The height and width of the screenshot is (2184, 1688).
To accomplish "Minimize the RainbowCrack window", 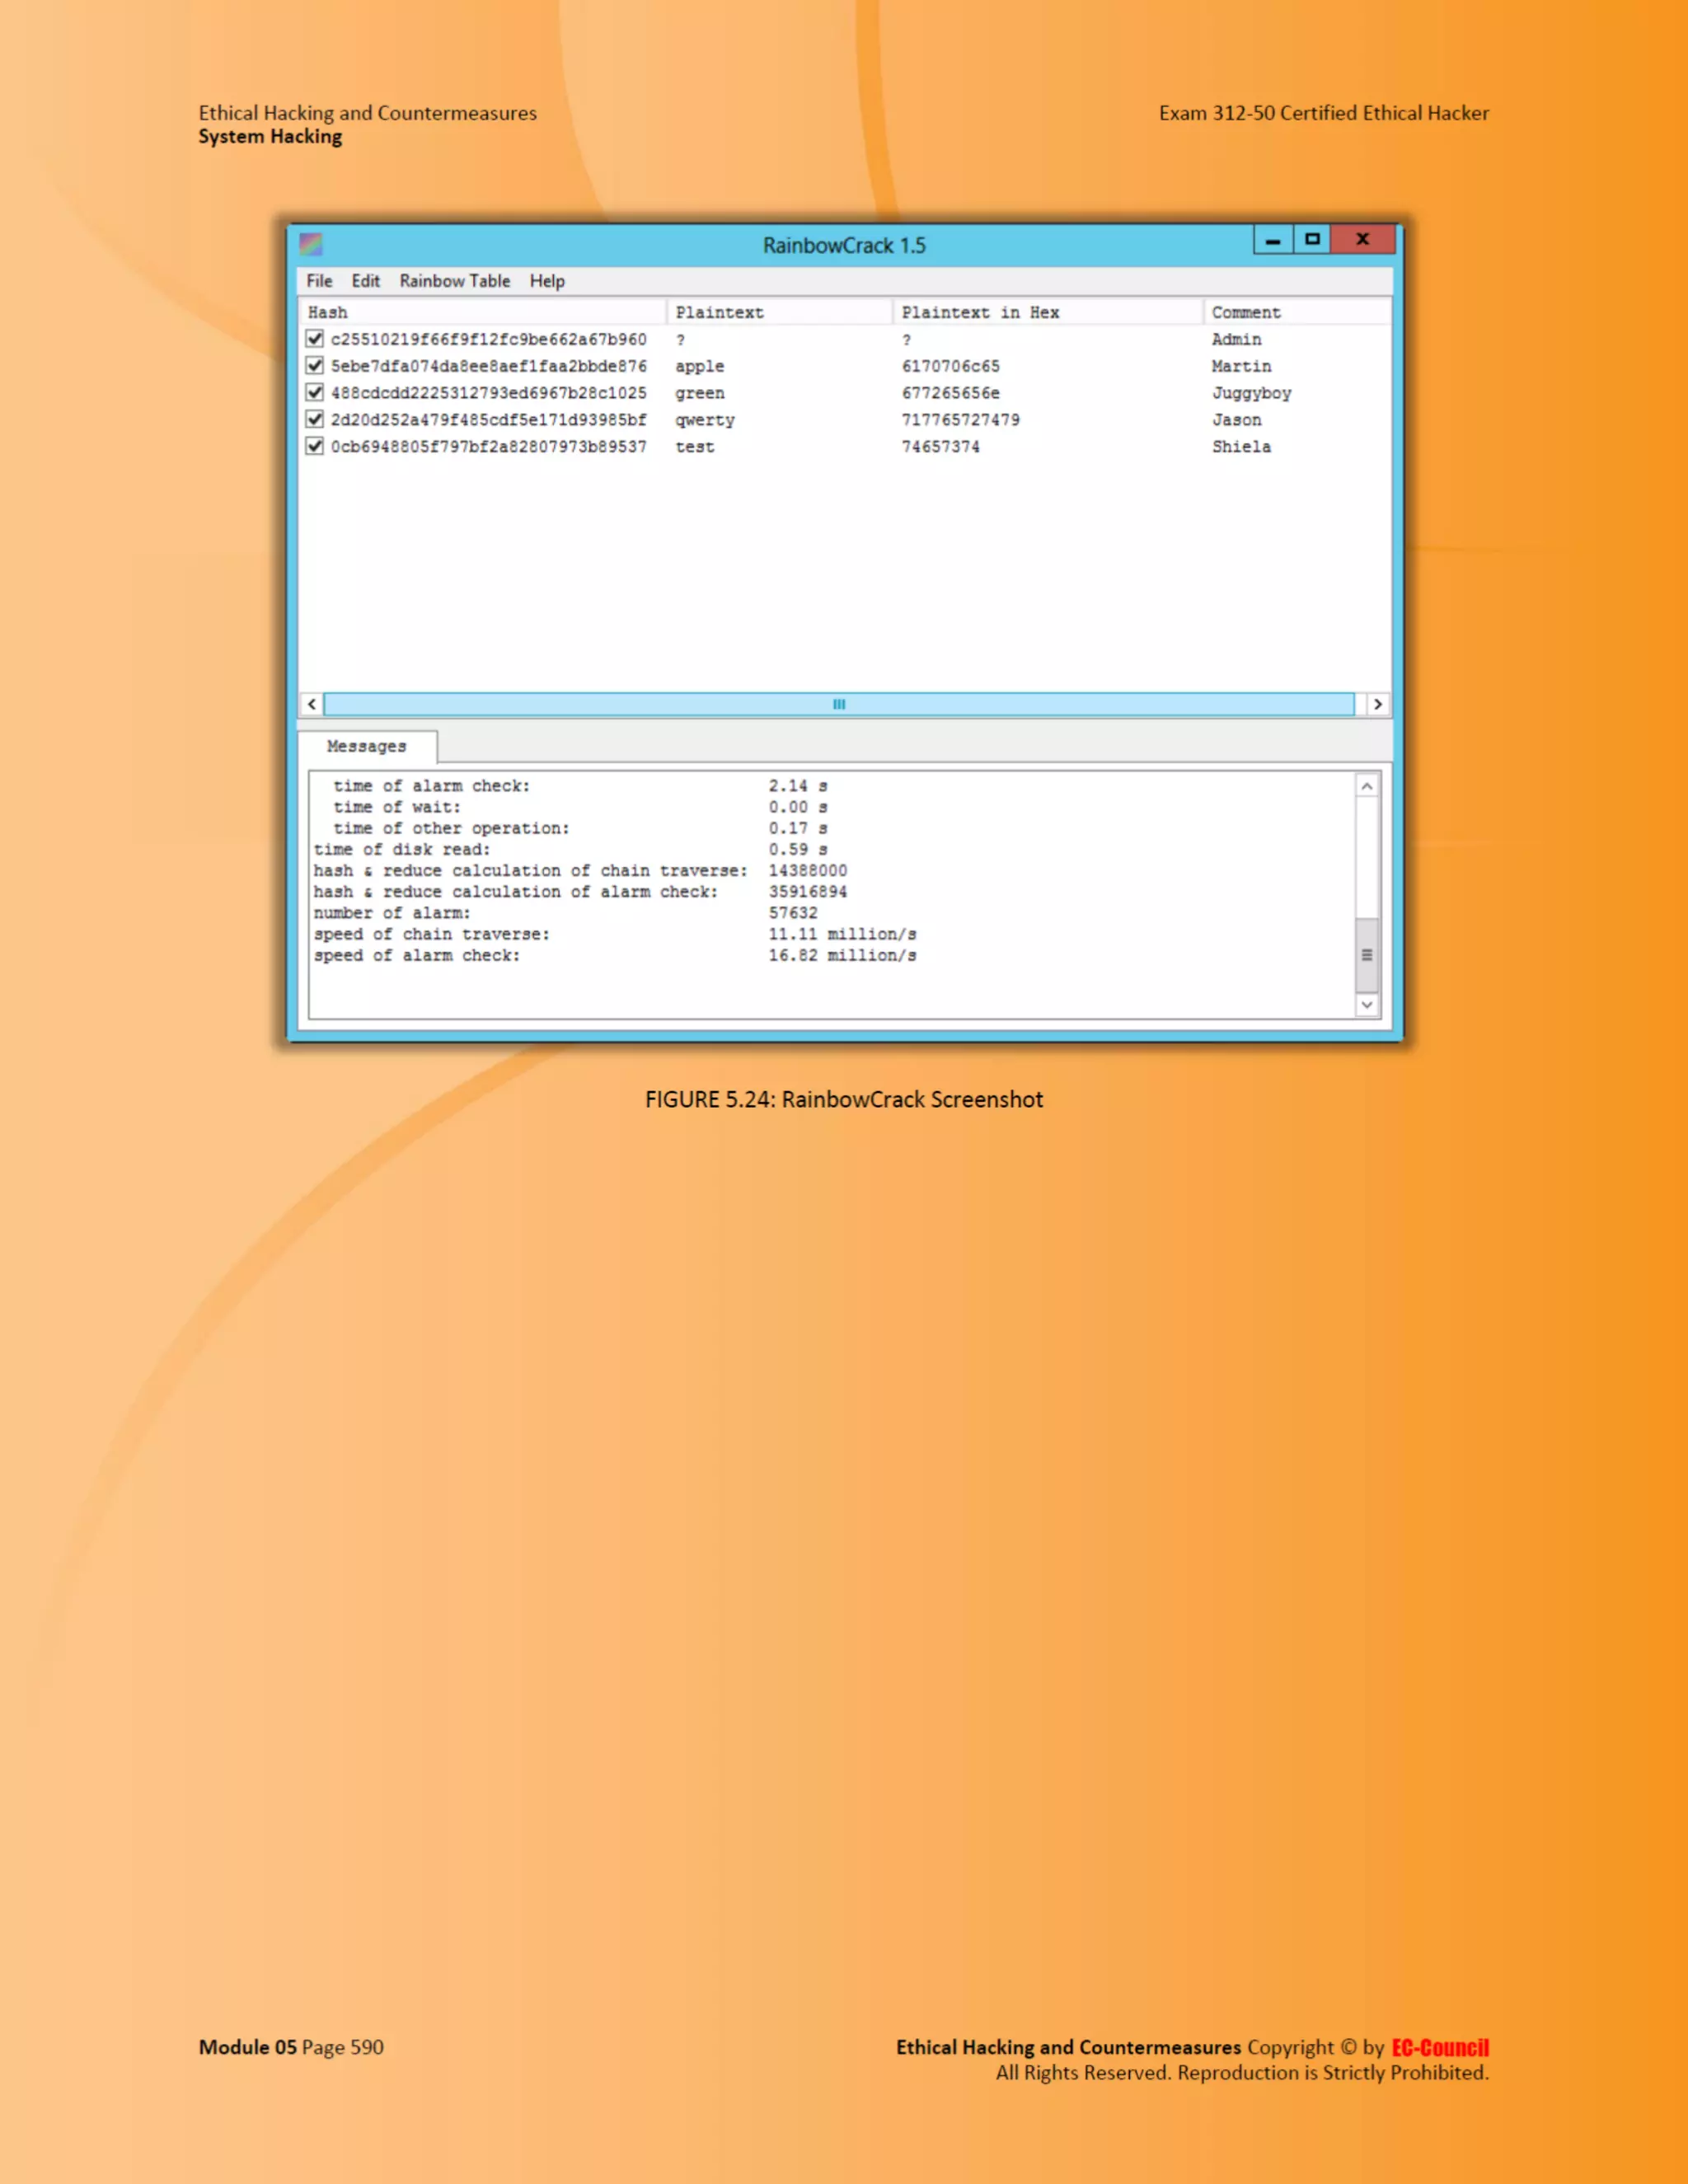I will 1273,240.
